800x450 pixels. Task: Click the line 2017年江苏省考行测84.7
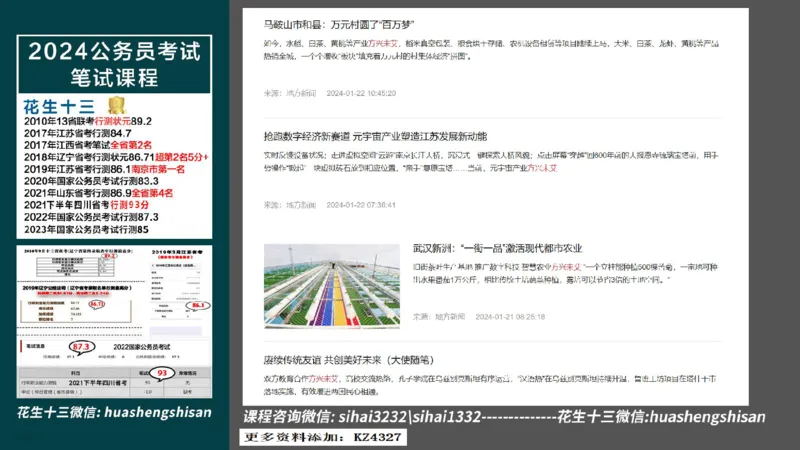click(78, 133)
